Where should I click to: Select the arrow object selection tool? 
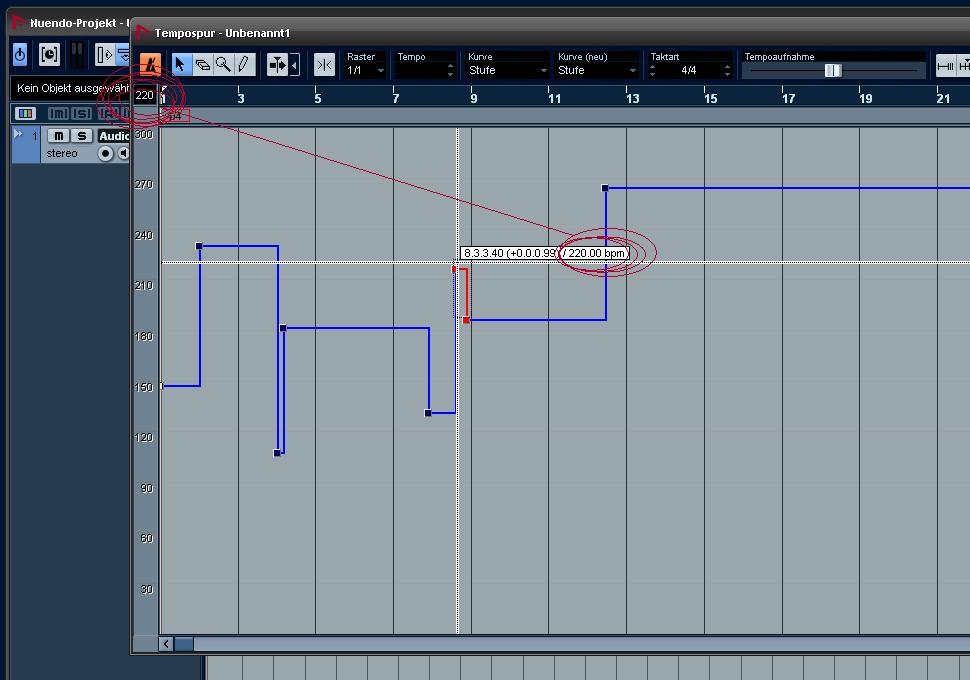click(x=181, y=64)
